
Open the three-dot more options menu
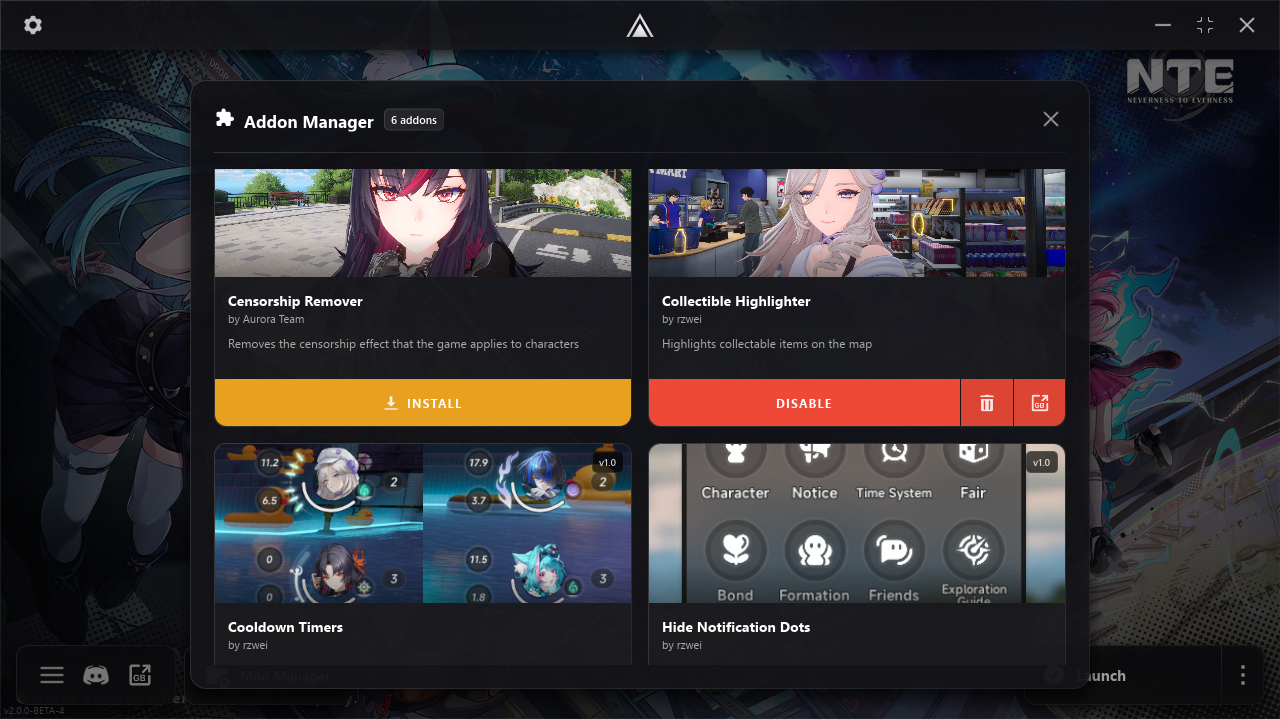point(1243,675)
